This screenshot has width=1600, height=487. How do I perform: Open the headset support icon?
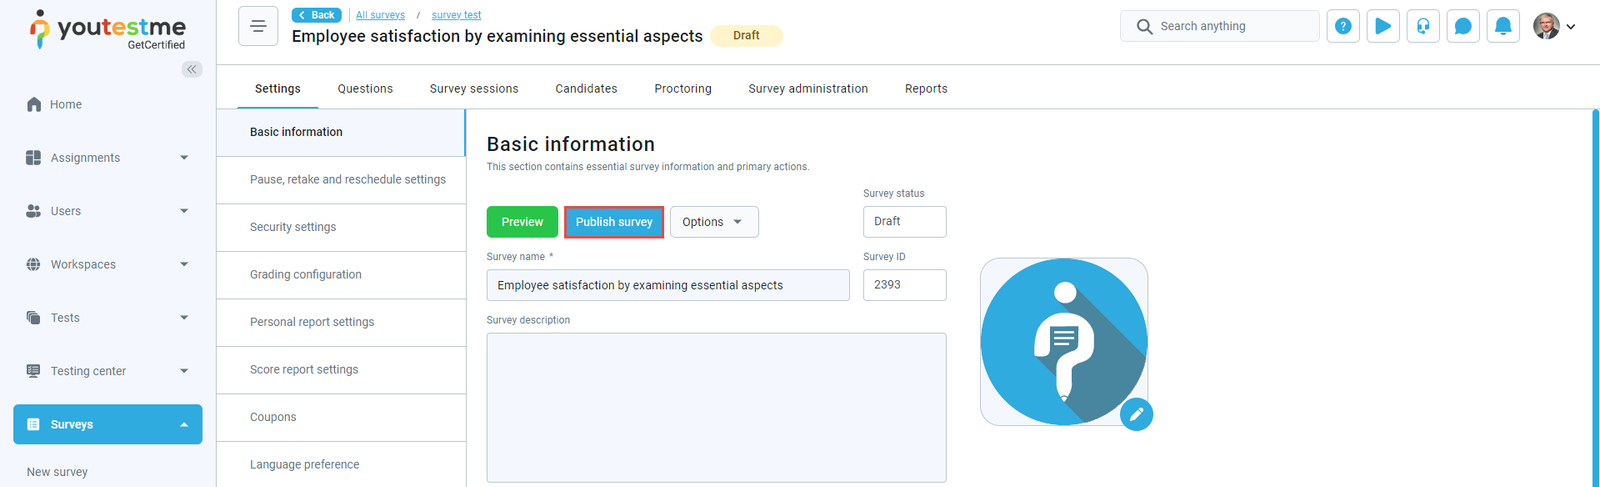click(1423, 27)
